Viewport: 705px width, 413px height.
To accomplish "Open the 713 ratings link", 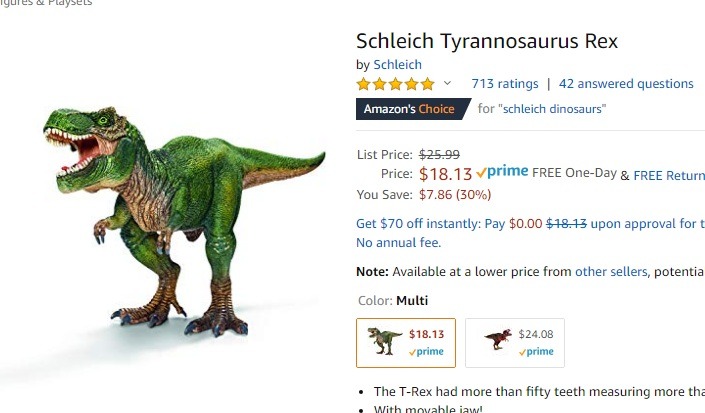I will [504, 84].
